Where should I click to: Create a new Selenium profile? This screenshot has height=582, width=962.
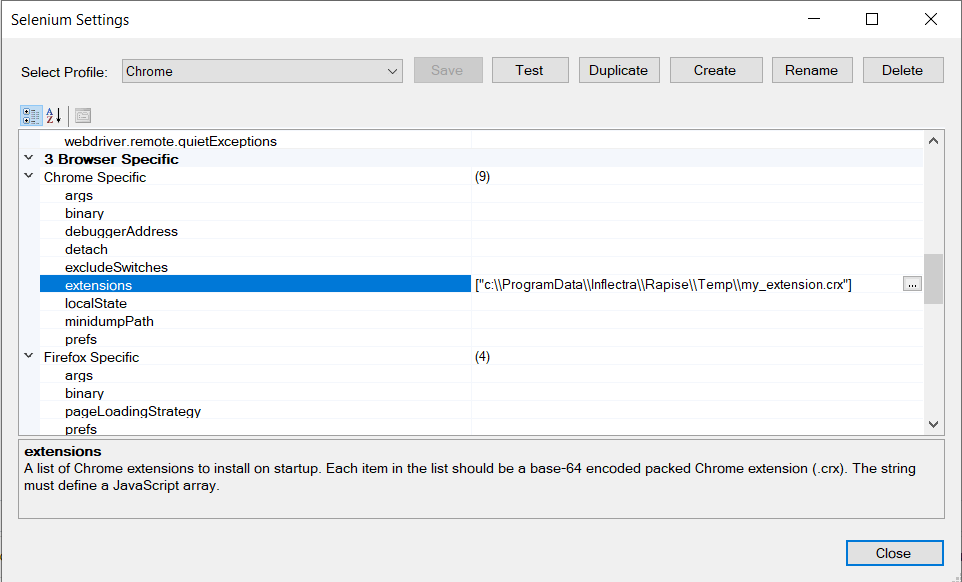(x=715, y=70)
